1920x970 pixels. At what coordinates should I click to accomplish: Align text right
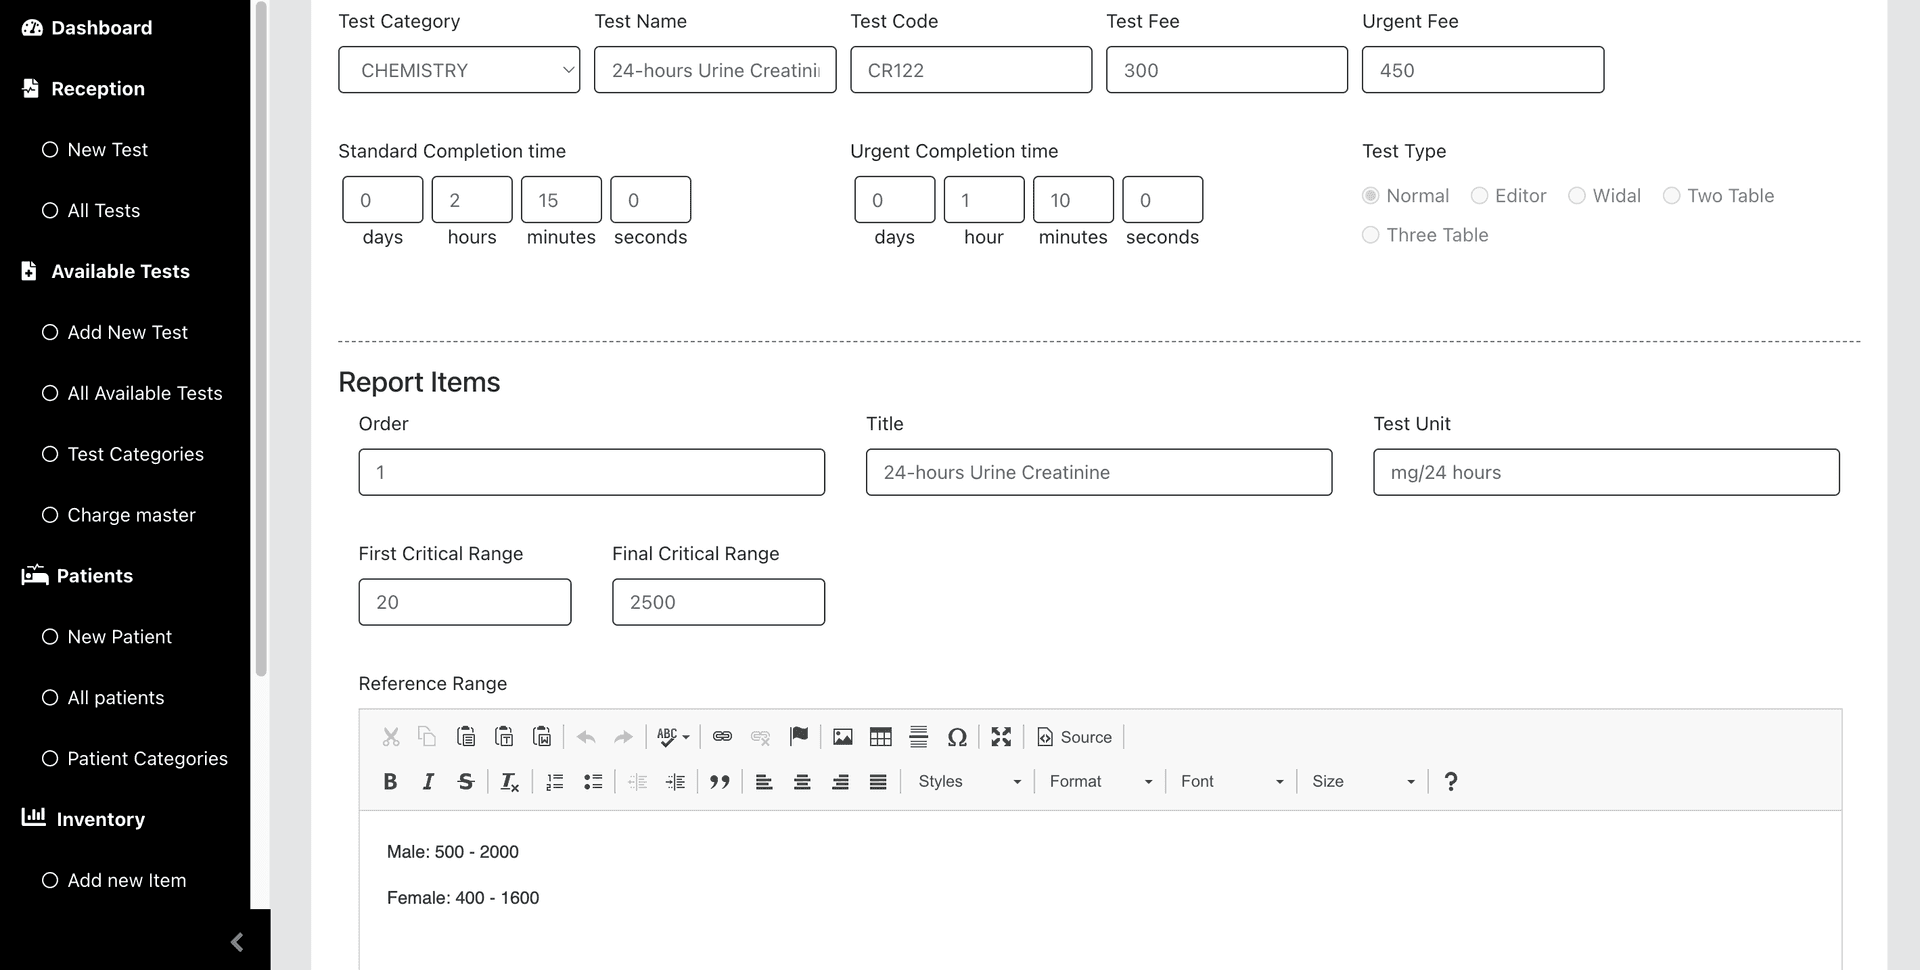(840, 782)
